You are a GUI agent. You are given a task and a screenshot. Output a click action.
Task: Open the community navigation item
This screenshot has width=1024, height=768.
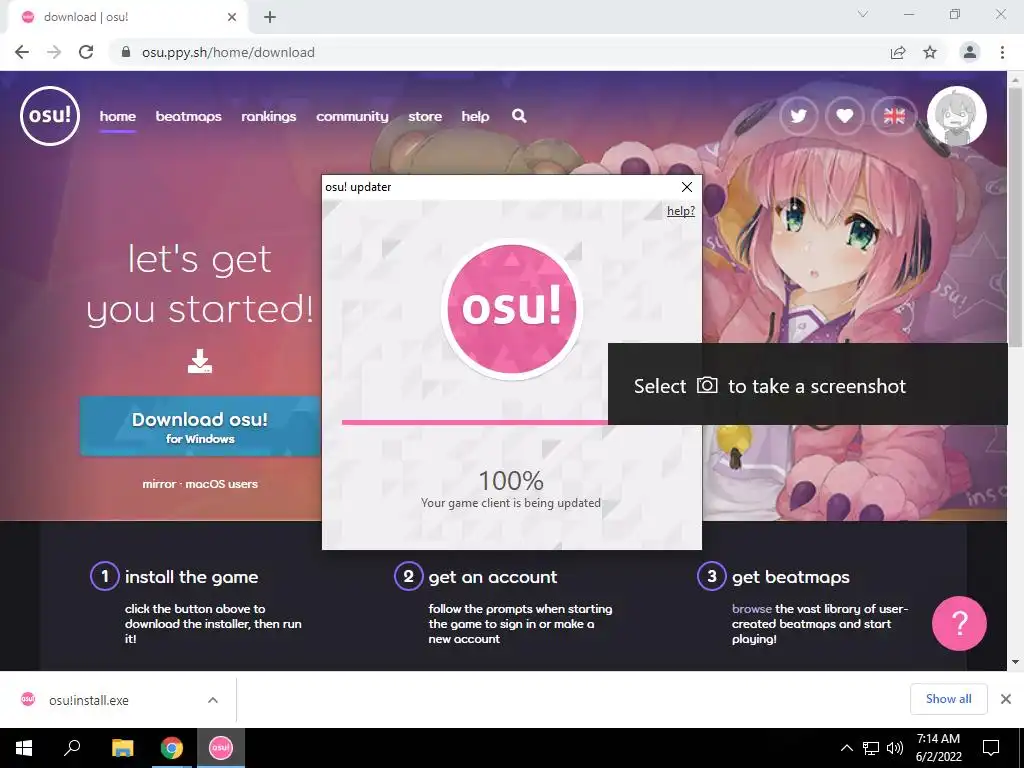coord(352,116)
